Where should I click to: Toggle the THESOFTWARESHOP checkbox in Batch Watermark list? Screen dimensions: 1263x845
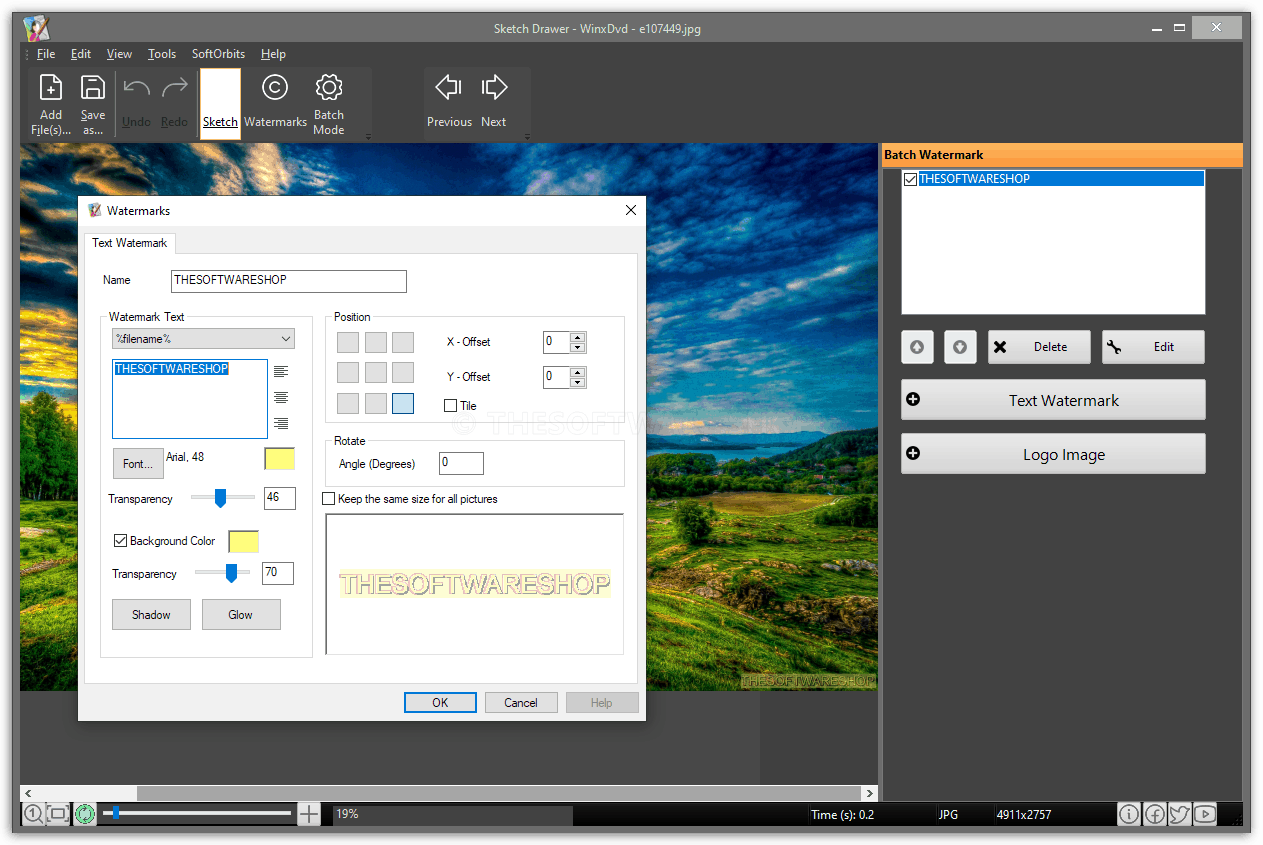[910, 179]
